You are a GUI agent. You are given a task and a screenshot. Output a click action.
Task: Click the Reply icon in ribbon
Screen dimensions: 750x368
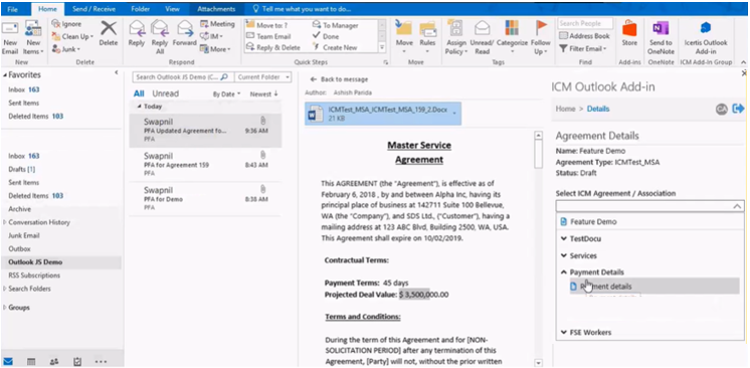pos(137,28)
